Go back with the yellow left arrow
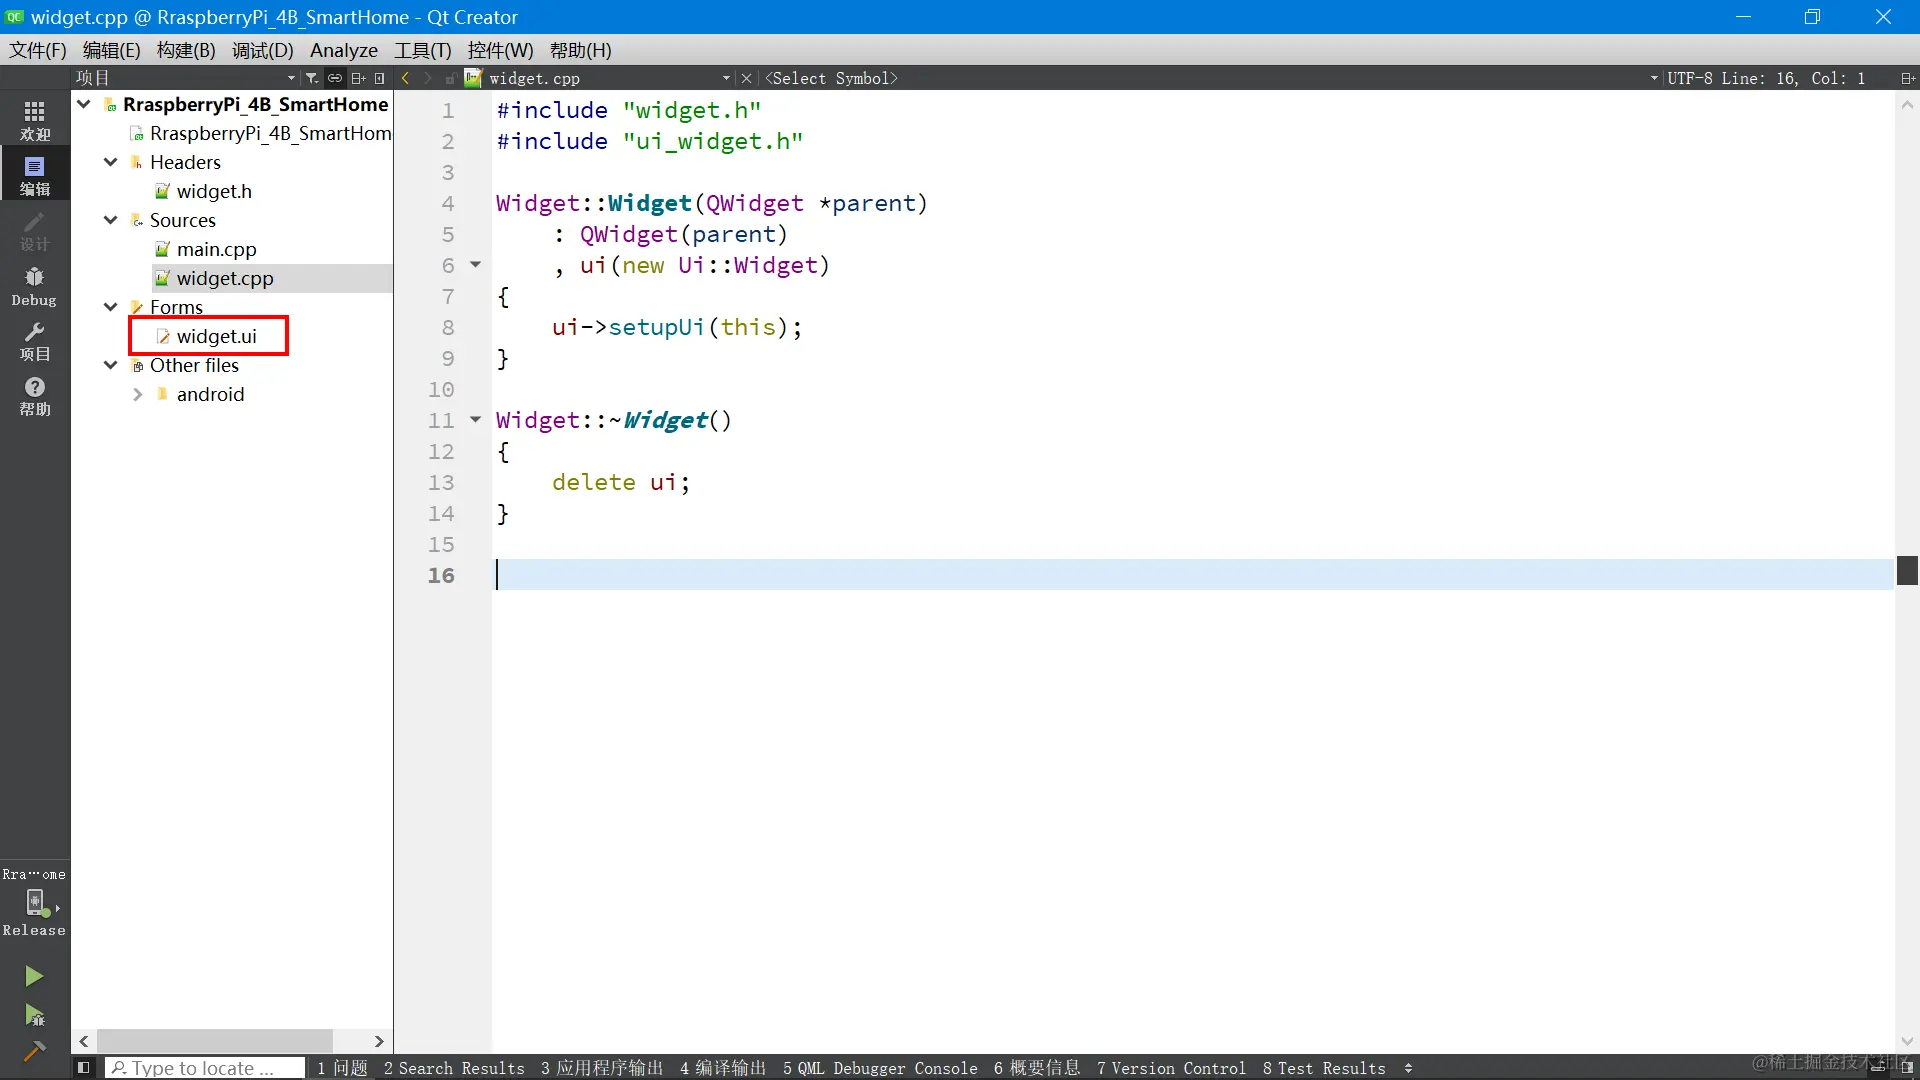The width and height of the screenshot is (1920, 1080). (x=405, y=78)
